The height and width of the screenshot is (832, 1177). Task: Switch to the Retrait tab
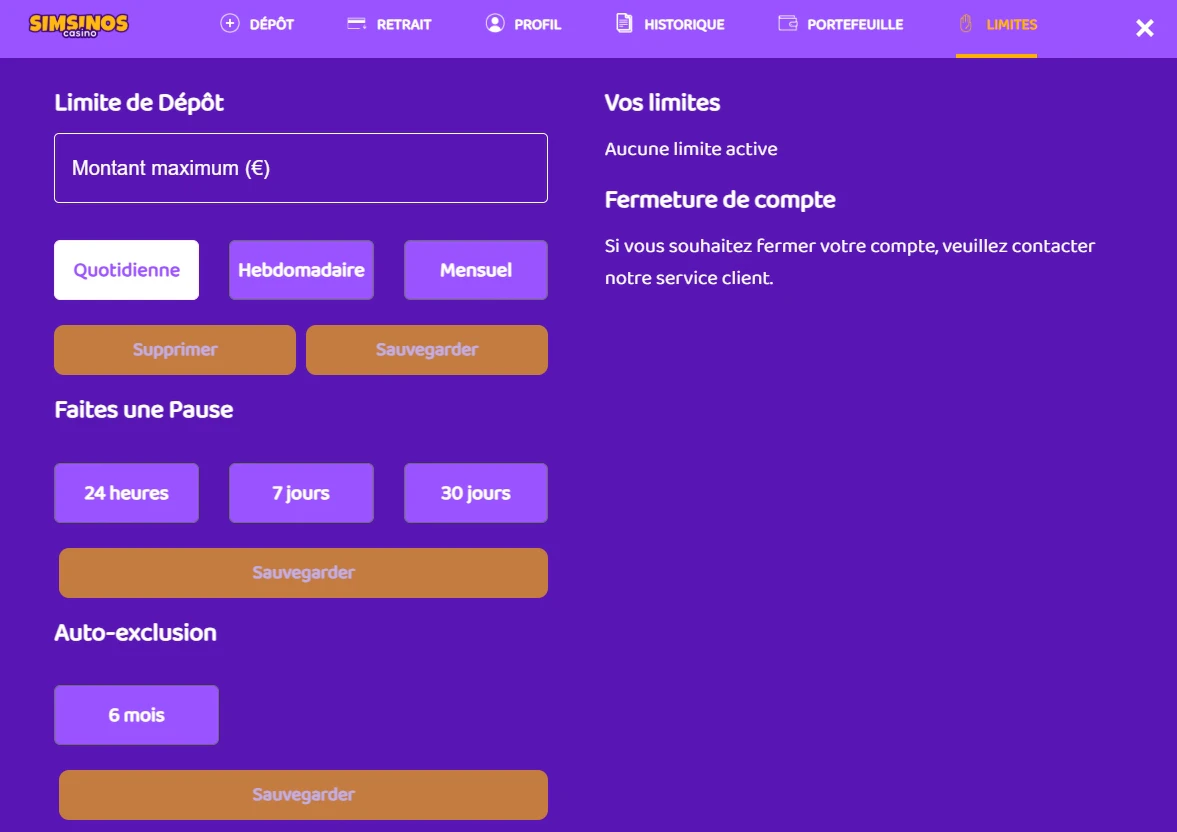pyautogui.click(x=389, y=24)
